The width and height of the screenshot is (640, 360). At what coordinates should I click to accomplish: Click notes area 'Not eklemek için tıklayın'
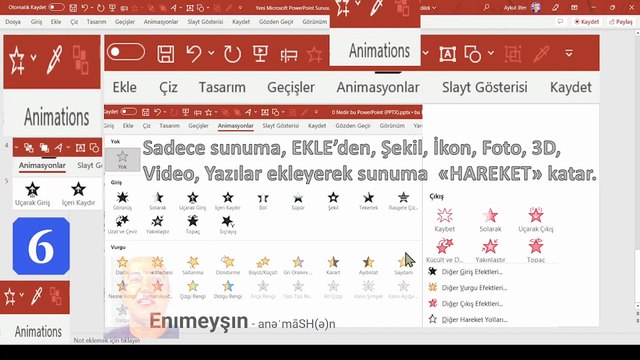point(107,340)
